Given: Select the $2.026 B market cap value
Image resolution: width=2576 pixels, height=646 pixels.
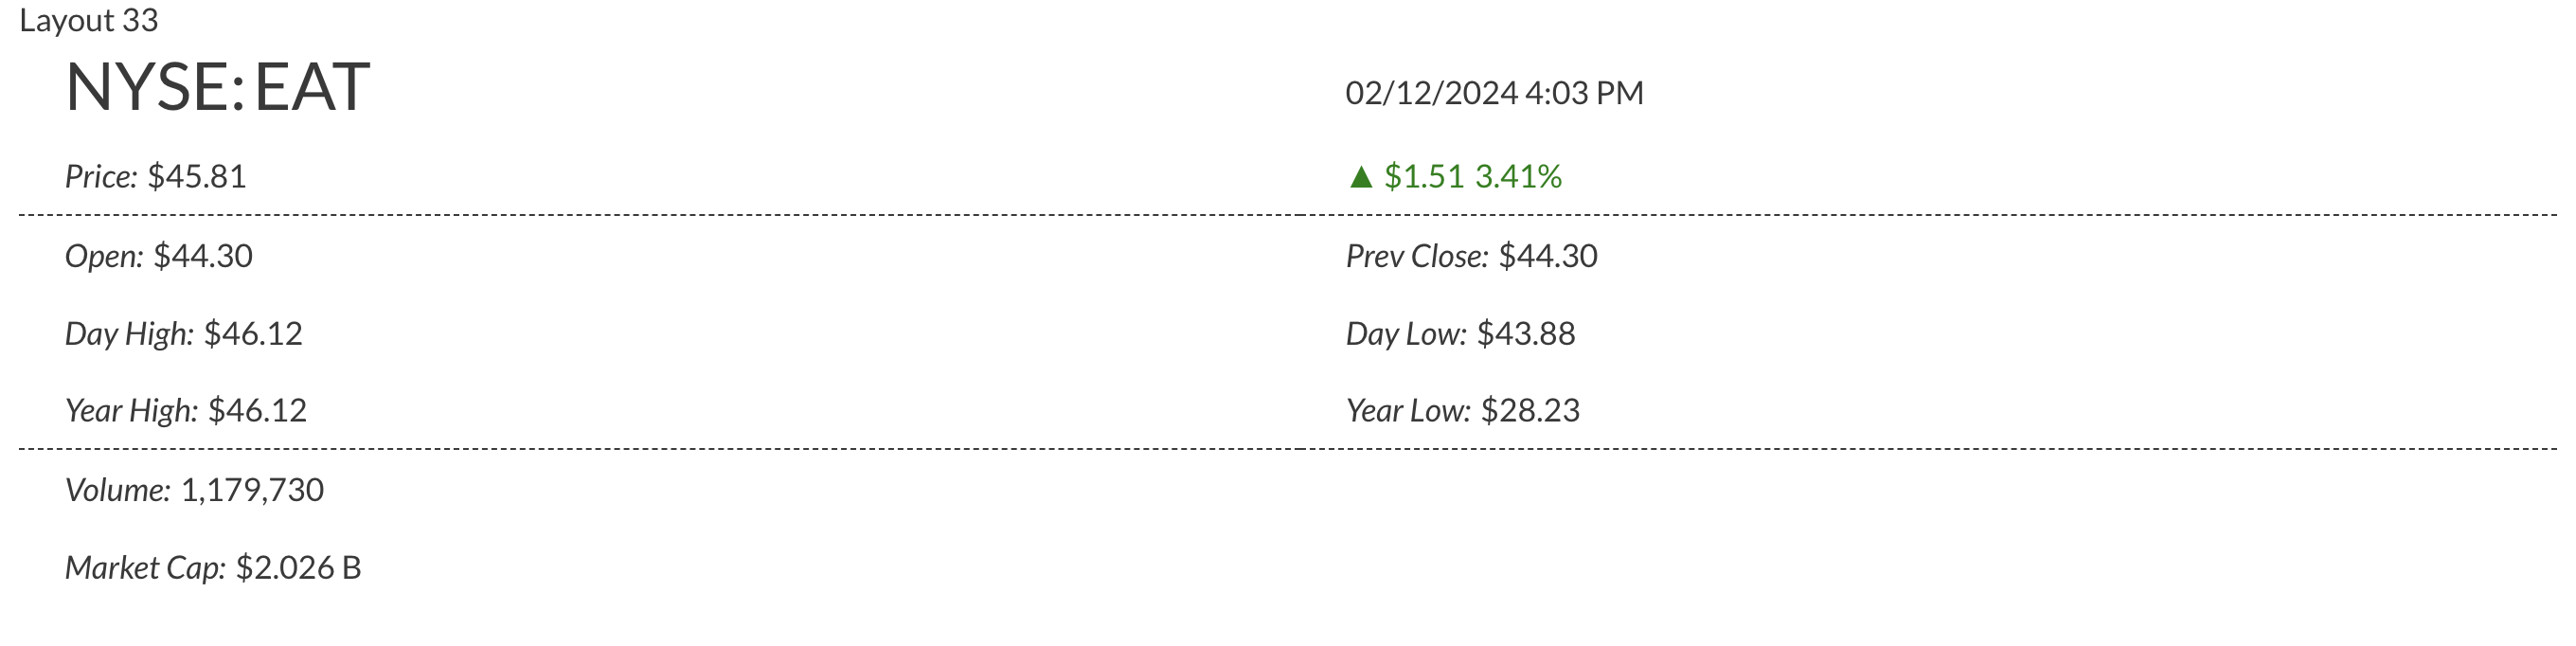Looking at the screenshot, I should 298,568.
